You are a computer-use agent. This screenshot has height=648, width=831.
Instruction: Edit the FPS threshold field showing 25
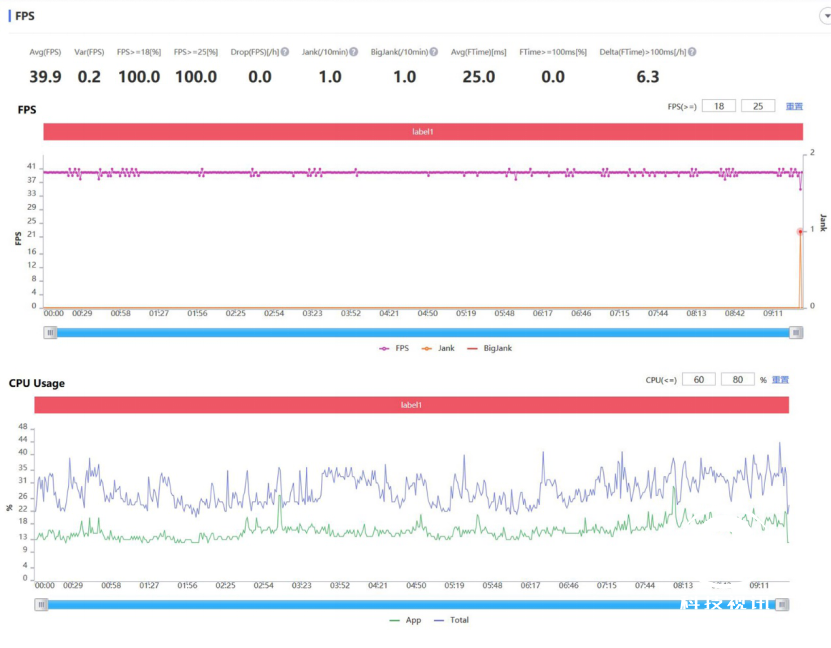coord(758,106)
